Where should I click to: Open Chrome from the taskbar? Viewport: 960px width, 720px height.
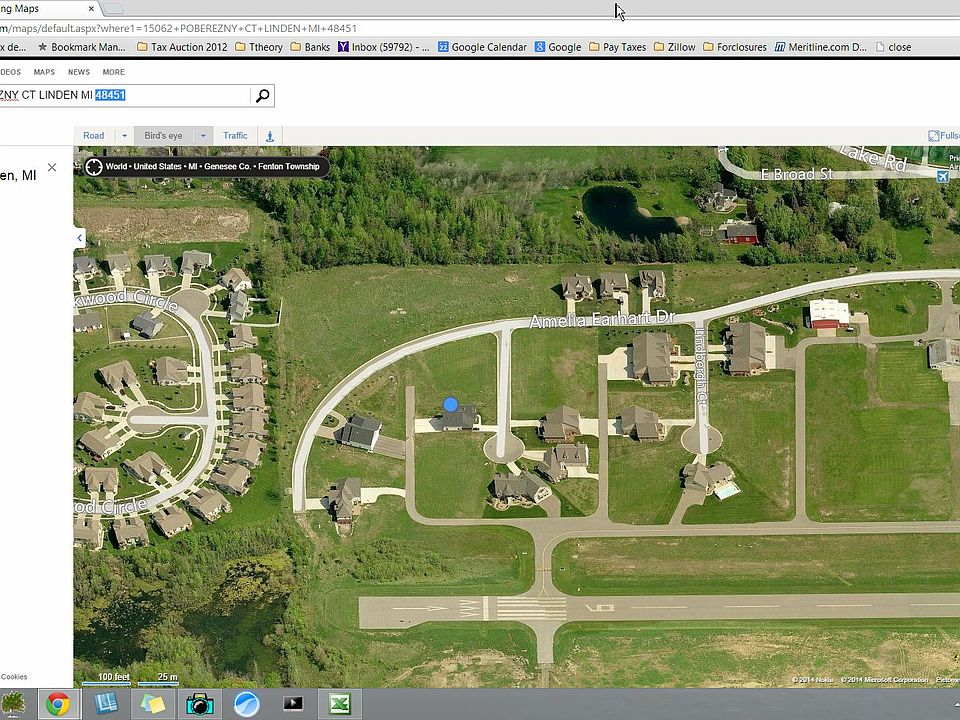(58, 704)
